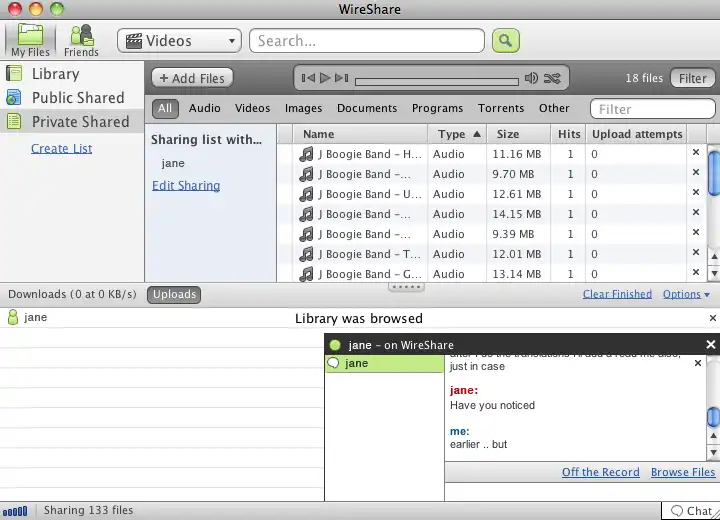The image size is (720, 520).
Task: Click the panel resize grip handle
Action: coord(406,287)
